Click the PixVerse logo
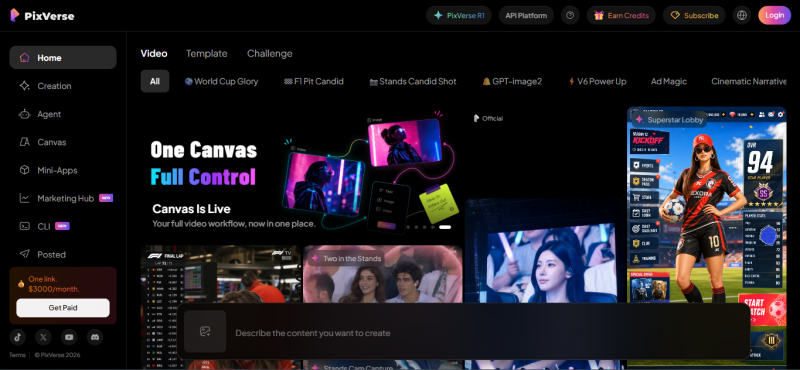 [42, 15]
